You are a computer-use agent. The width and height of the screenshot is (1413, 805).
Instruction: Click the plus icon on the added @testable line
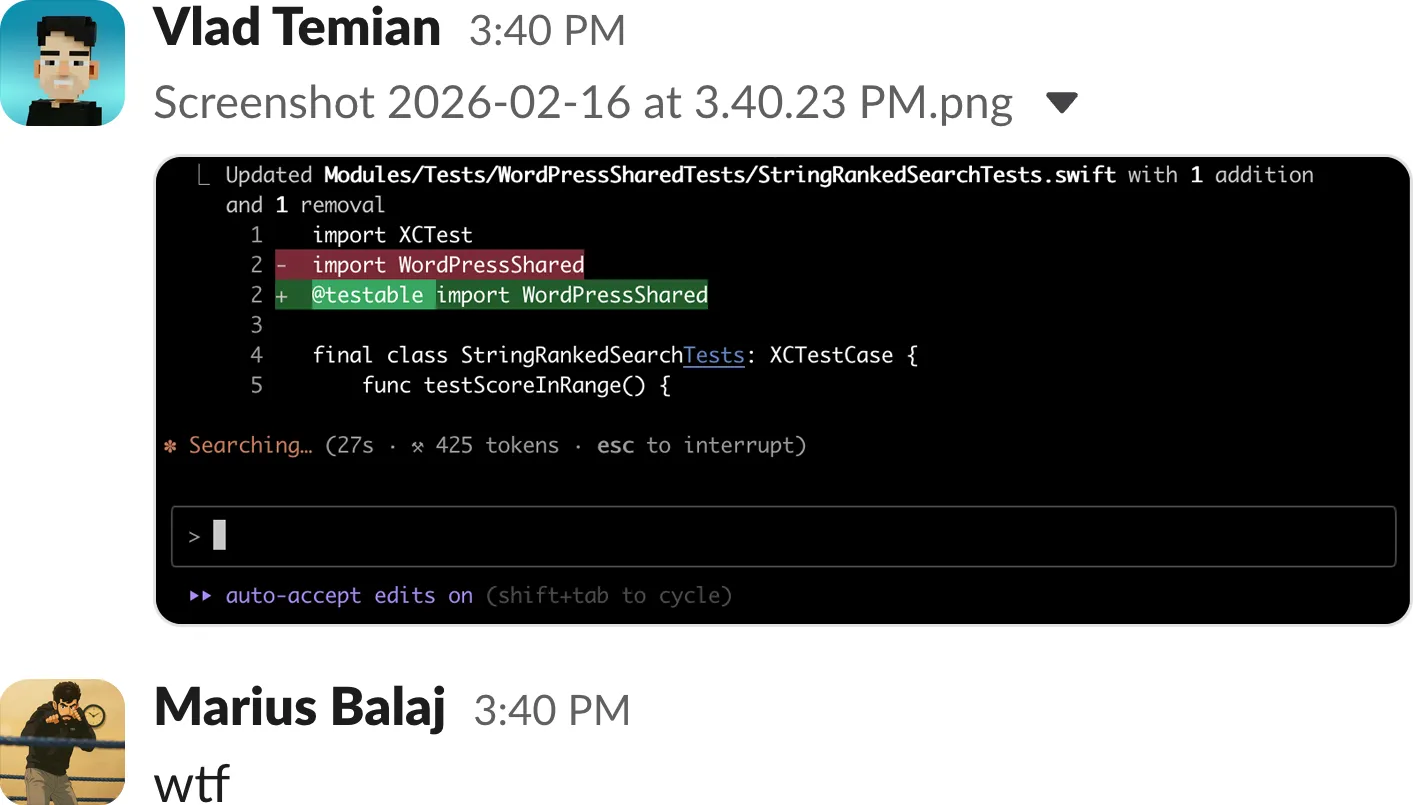(282, 295)
